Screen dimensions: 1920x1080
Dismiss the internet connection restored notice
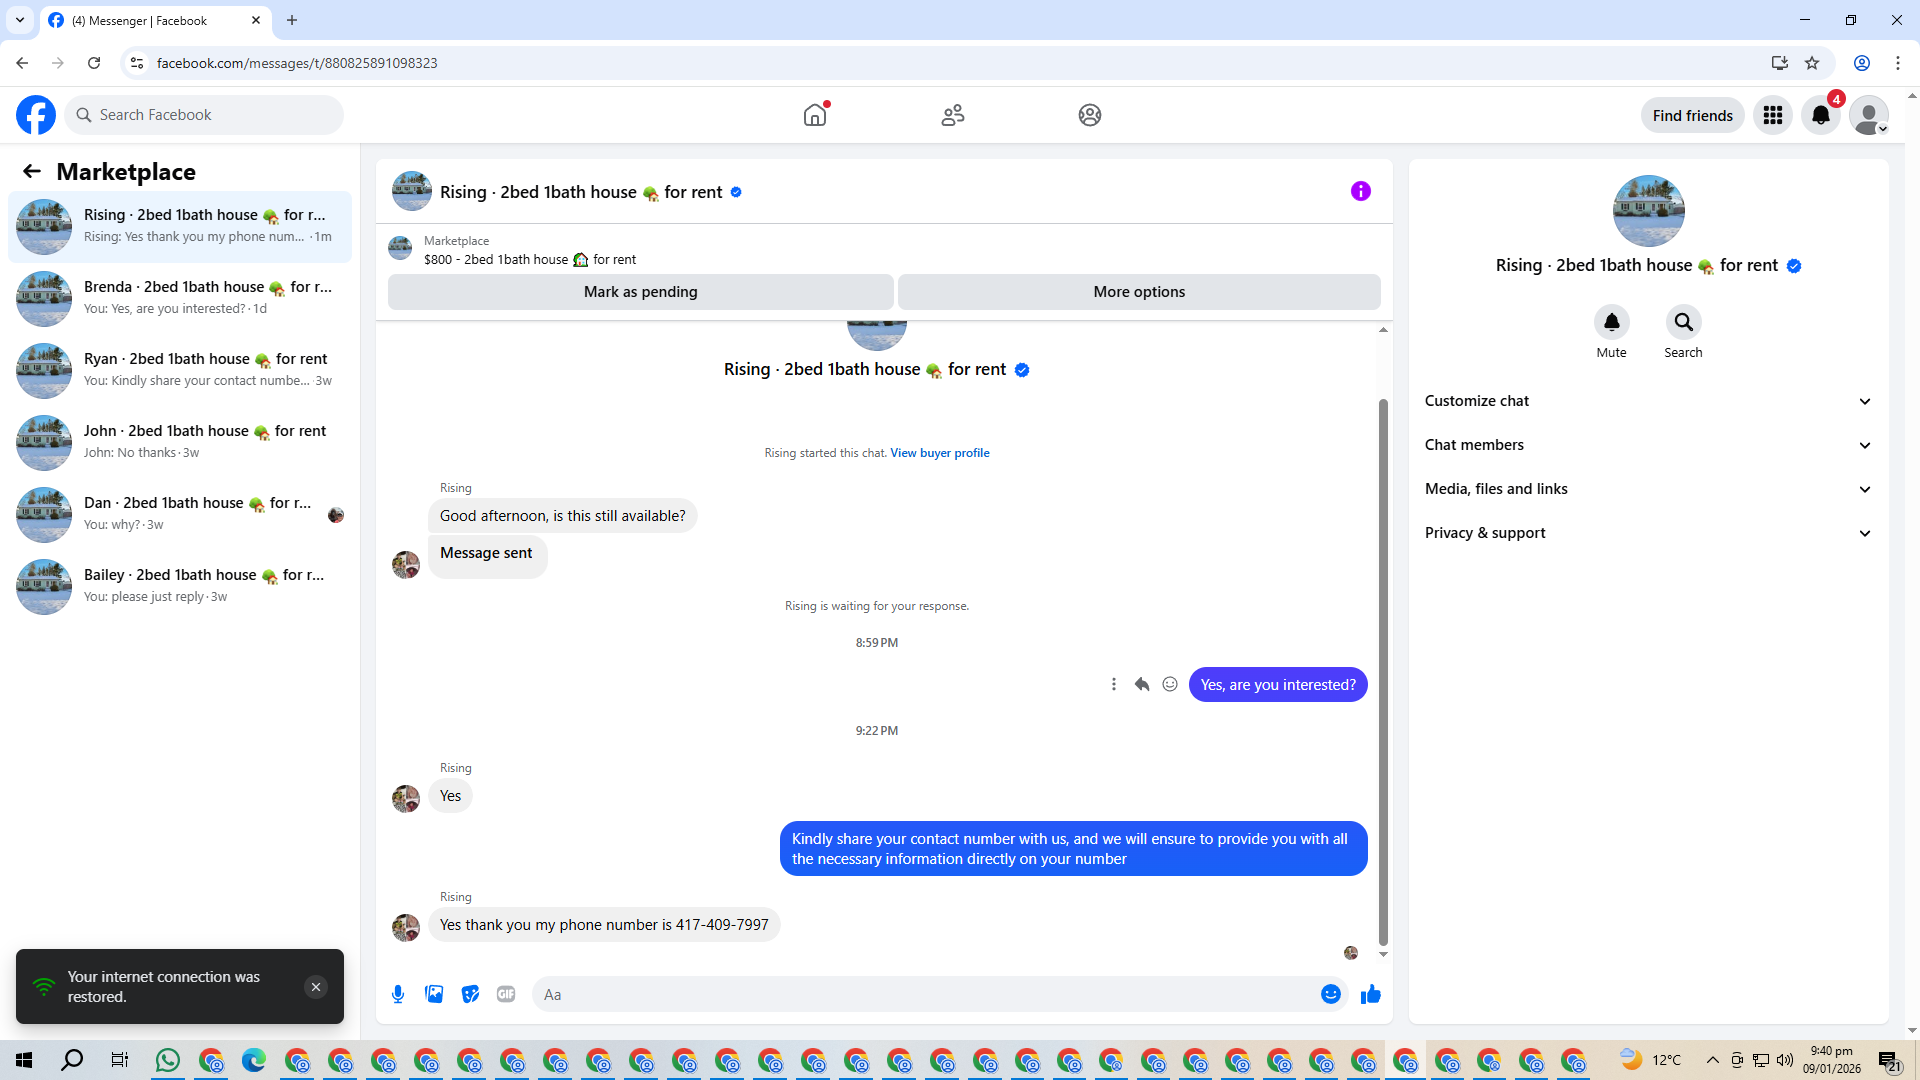(315, 987)
